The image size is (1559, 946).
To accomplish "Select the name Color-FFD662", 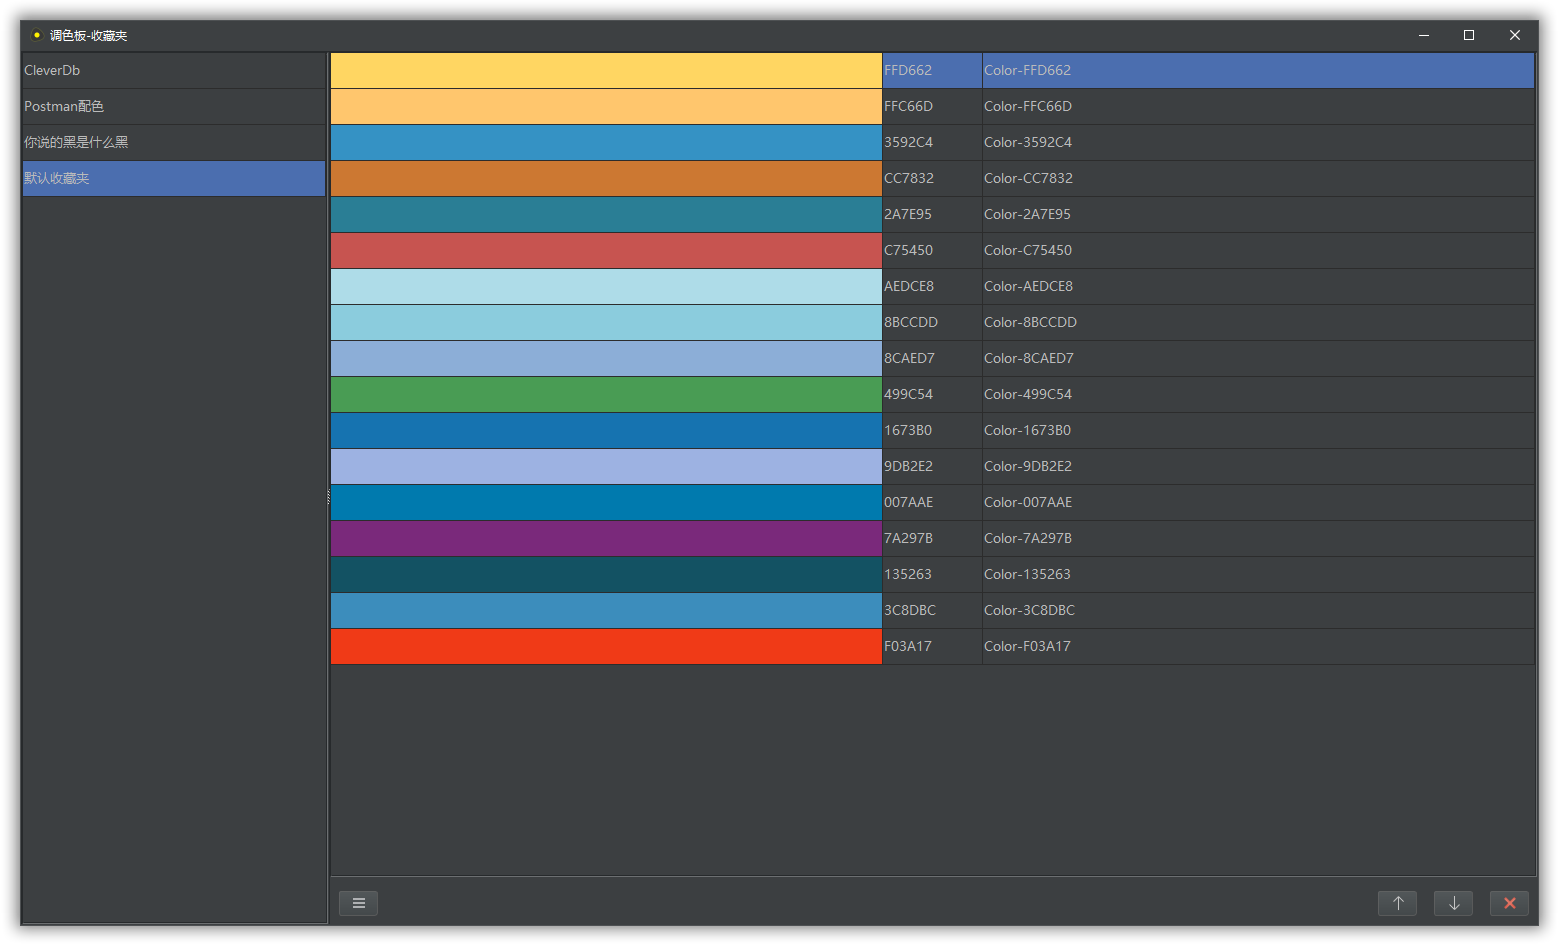I will point(1258,70).
